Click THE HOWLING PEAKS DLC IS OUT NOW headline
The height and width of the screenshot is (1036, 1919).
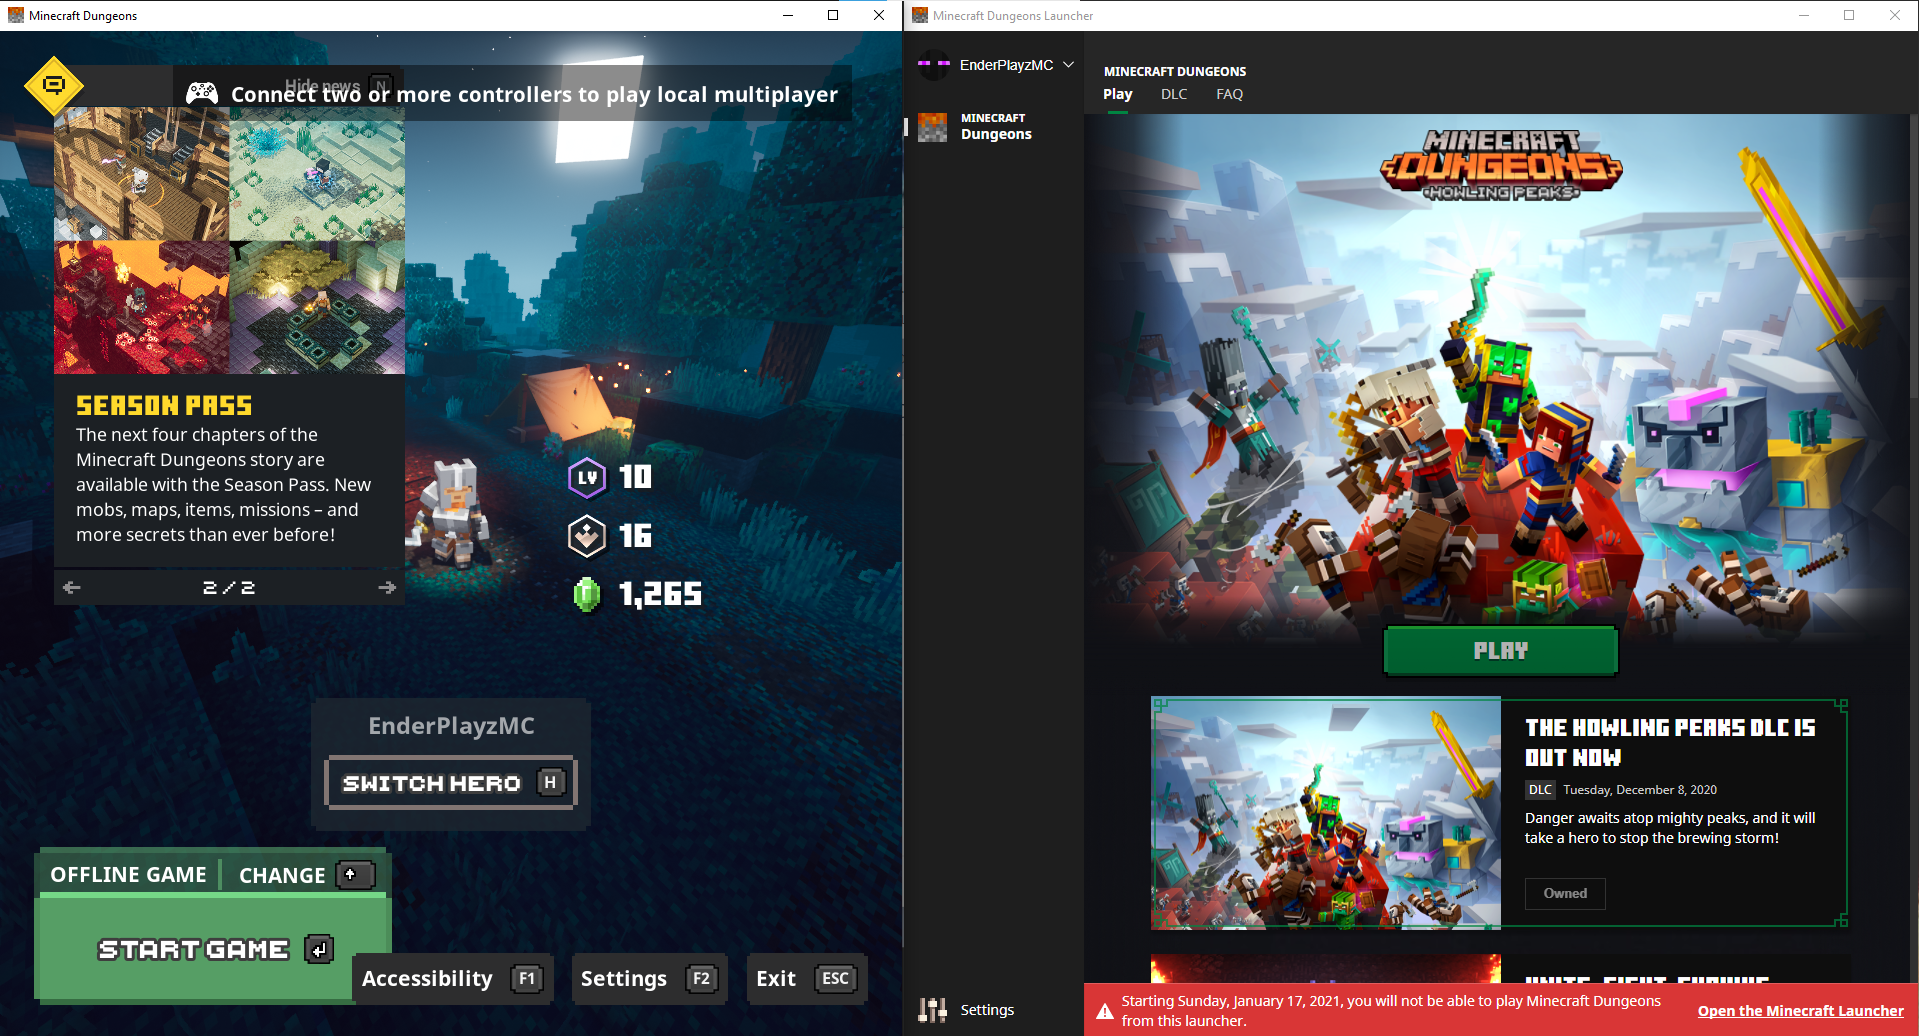click(1670, 742)
